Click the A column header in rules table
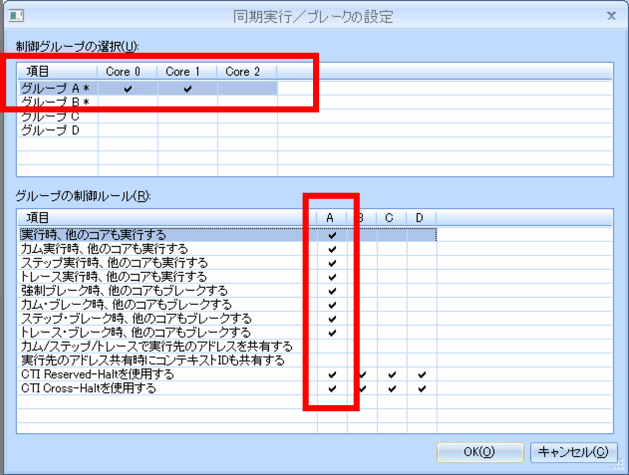This screenshot has height=475, width=629. tap(331, 217)
